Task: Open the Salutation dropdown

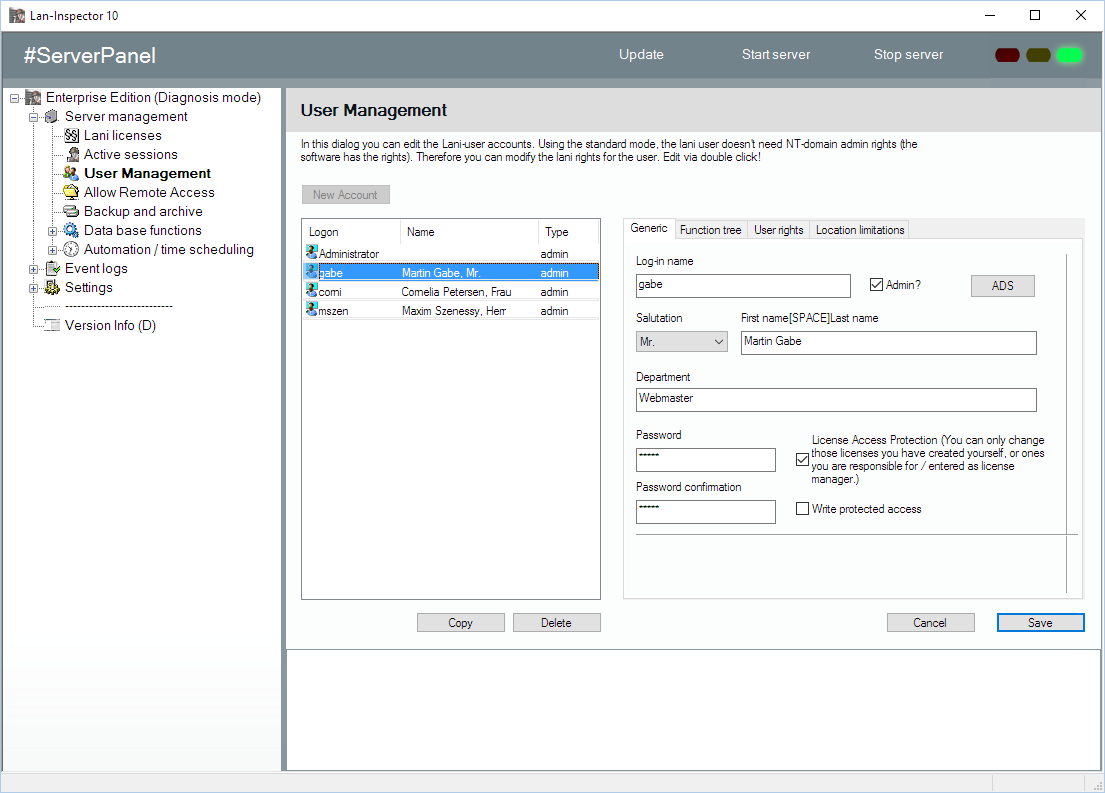Action: coord(682,342)
